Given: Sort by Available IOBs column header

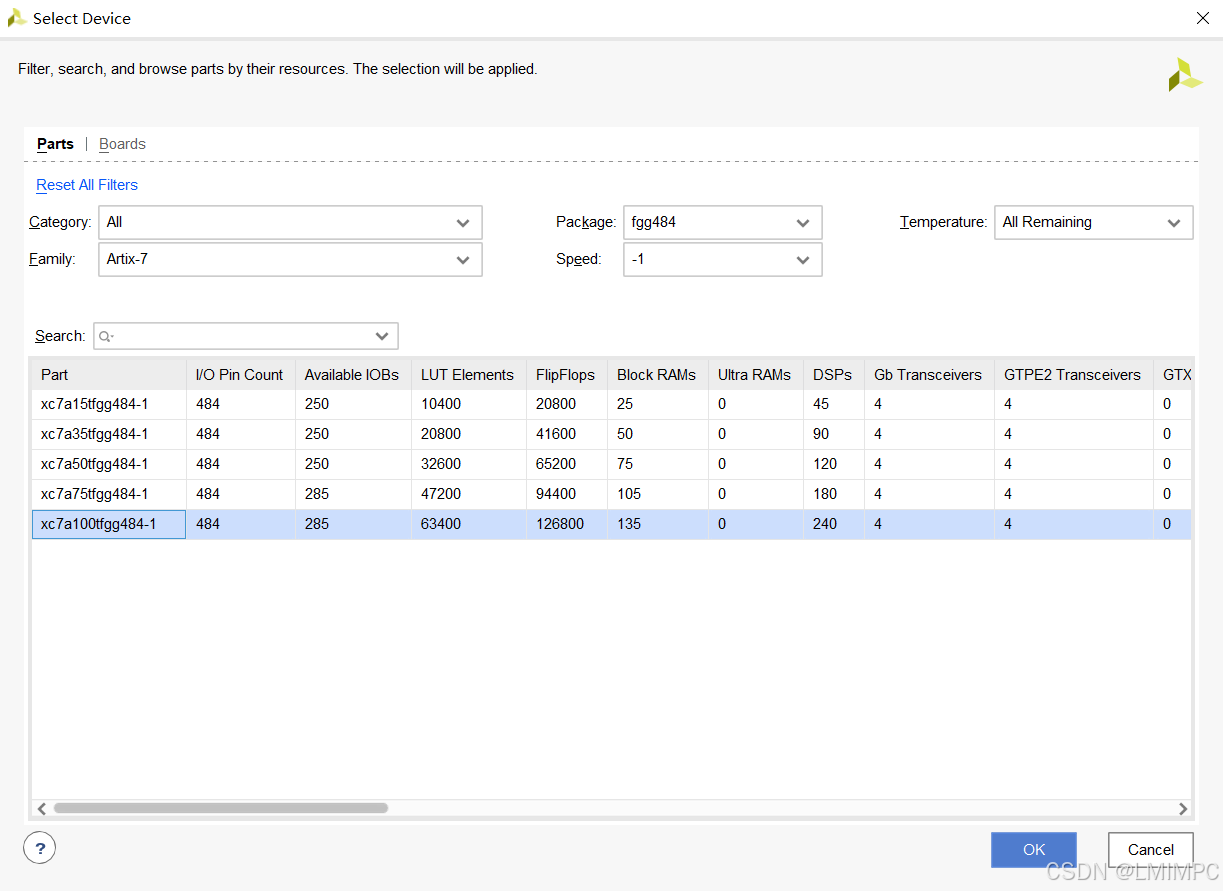Looking at the screenshot, I should pos(352,375).
